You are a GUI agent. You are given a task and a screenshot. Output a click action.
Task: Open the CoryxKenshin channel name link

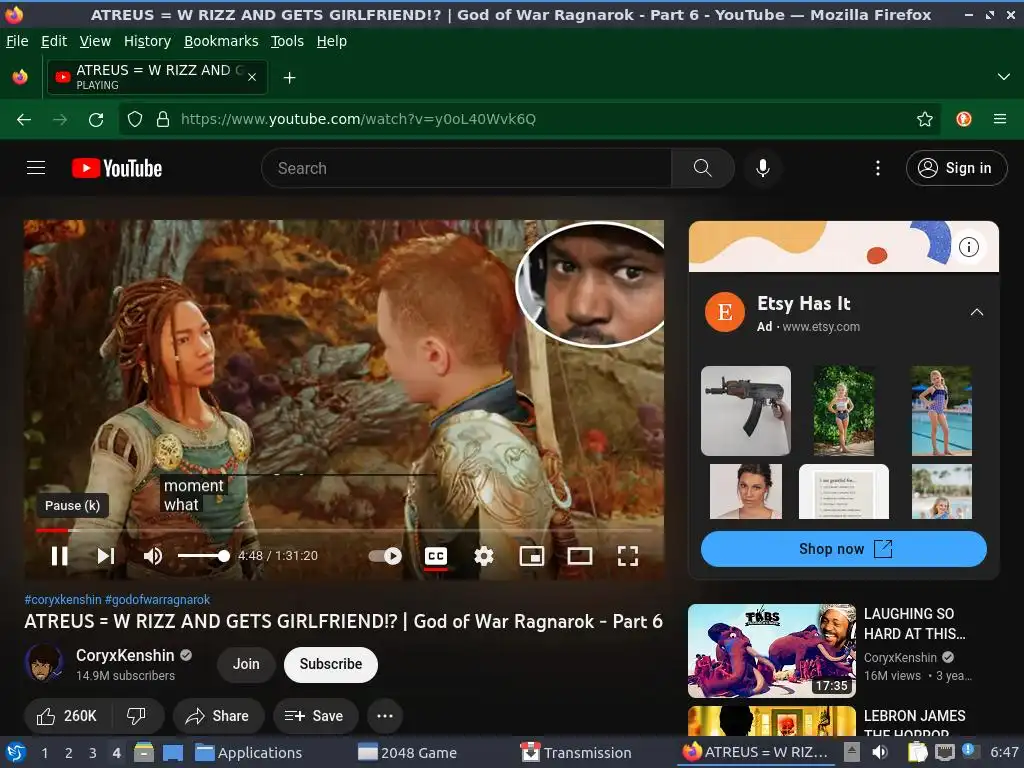pos(125,655)
